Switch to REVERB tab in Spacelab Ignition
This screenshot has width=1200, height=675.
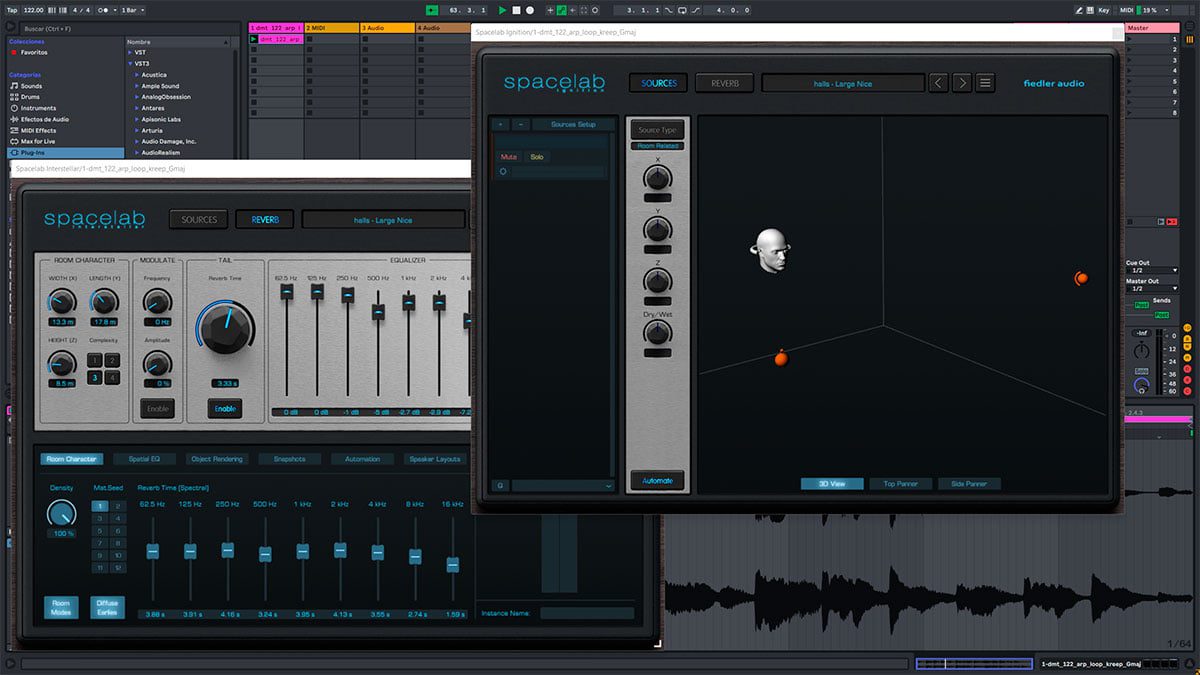pos(725,83)
